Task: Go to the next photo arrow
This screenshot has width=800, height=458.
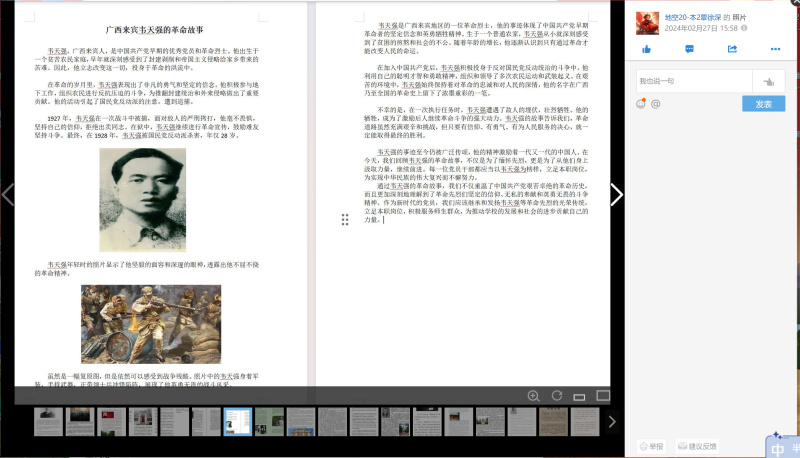Action: (x=617, y=195)
